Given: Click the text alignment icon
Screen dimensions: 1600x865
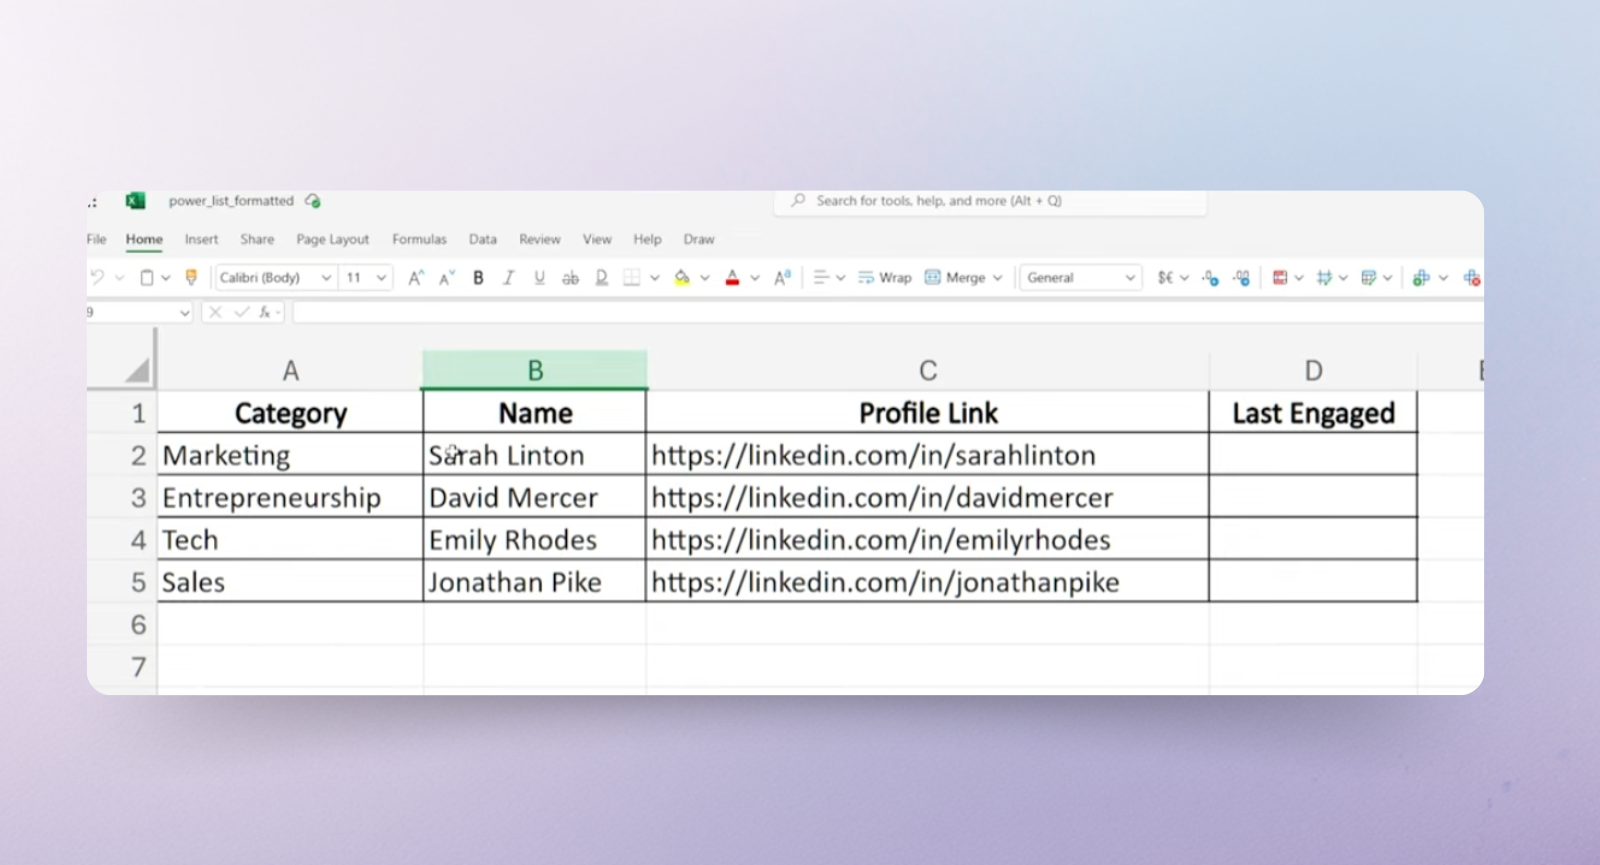Looking at the screenshot, I should click(821, 277).
